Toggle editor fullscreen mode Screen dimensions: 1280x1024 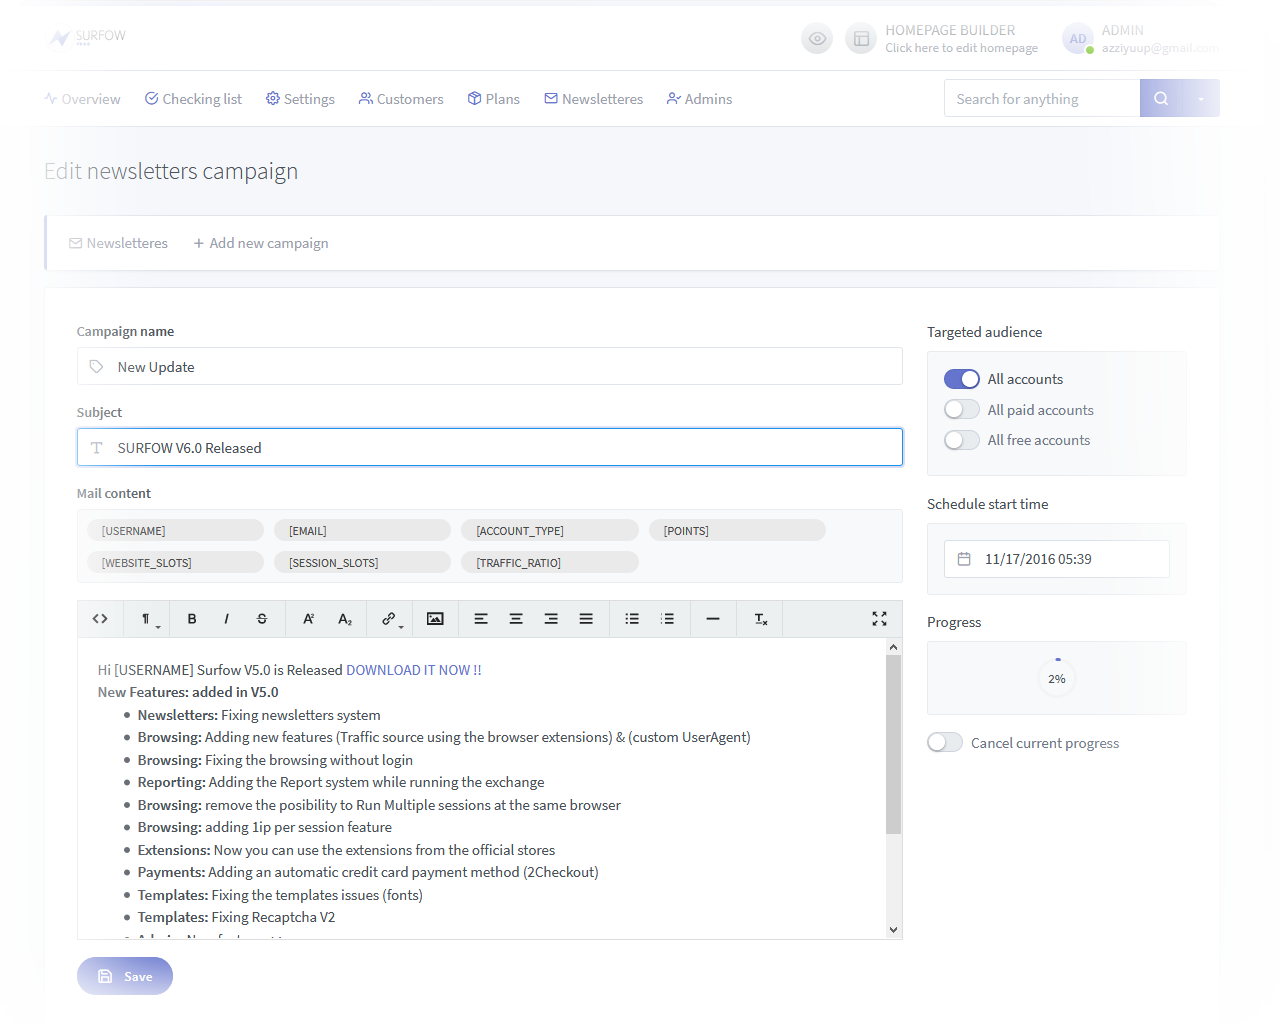[879, 619]
